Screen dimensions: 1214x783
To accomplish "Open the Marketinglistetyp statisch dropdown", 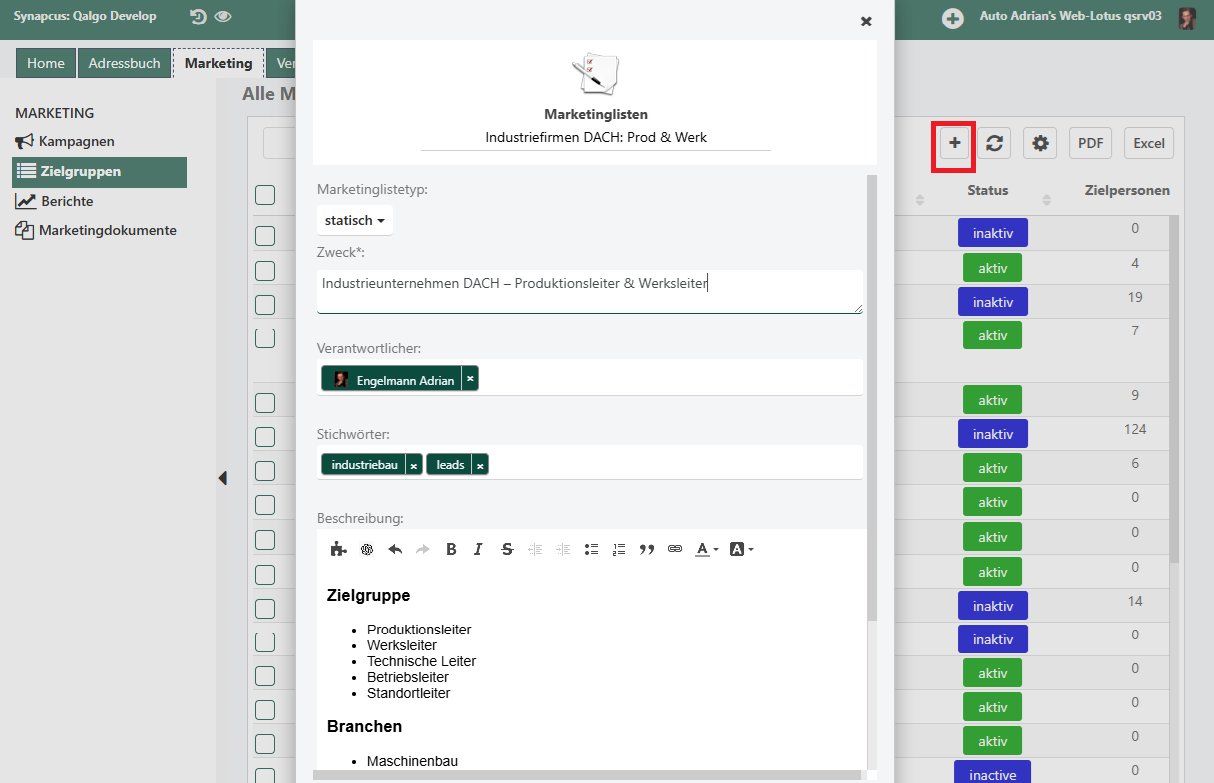I will click(355, 220).
